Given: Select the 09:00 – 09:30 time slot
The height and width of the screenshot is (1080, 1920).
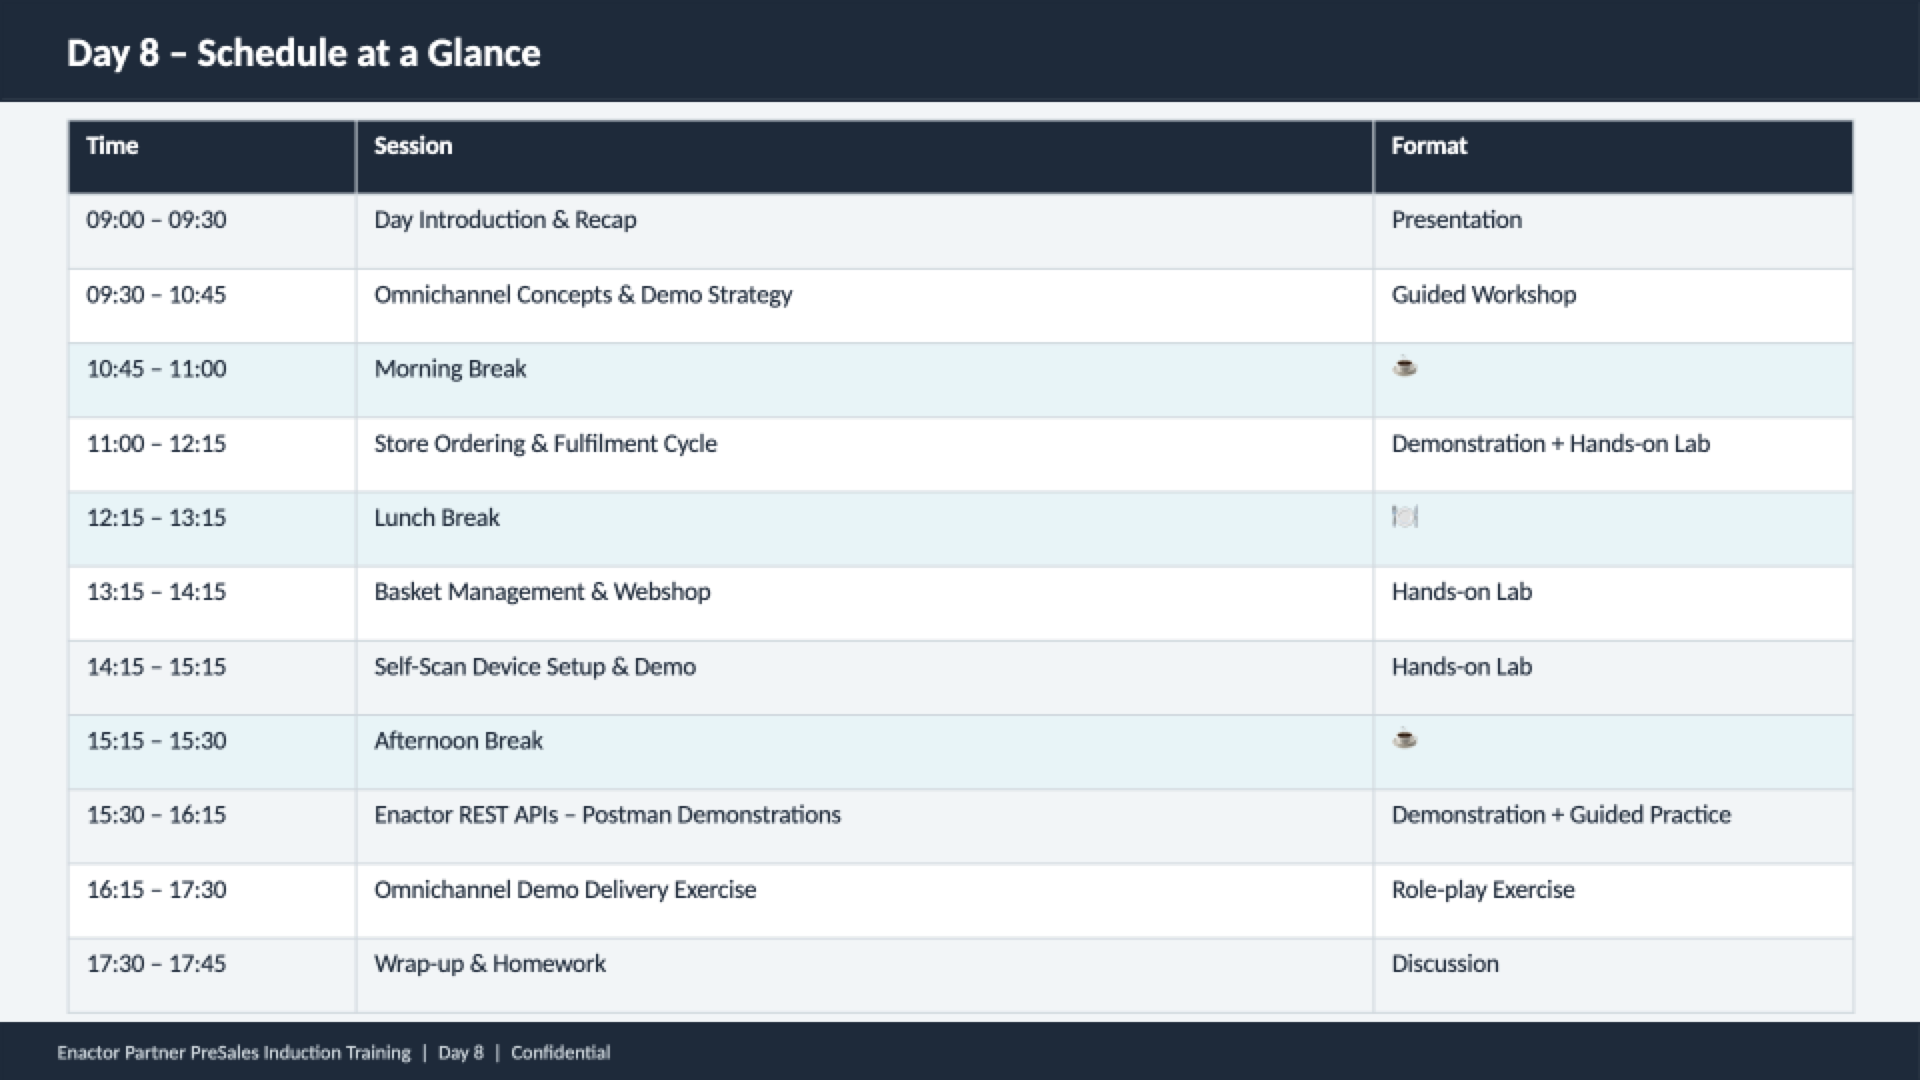Looking at the screenshot, I should 156,220.
